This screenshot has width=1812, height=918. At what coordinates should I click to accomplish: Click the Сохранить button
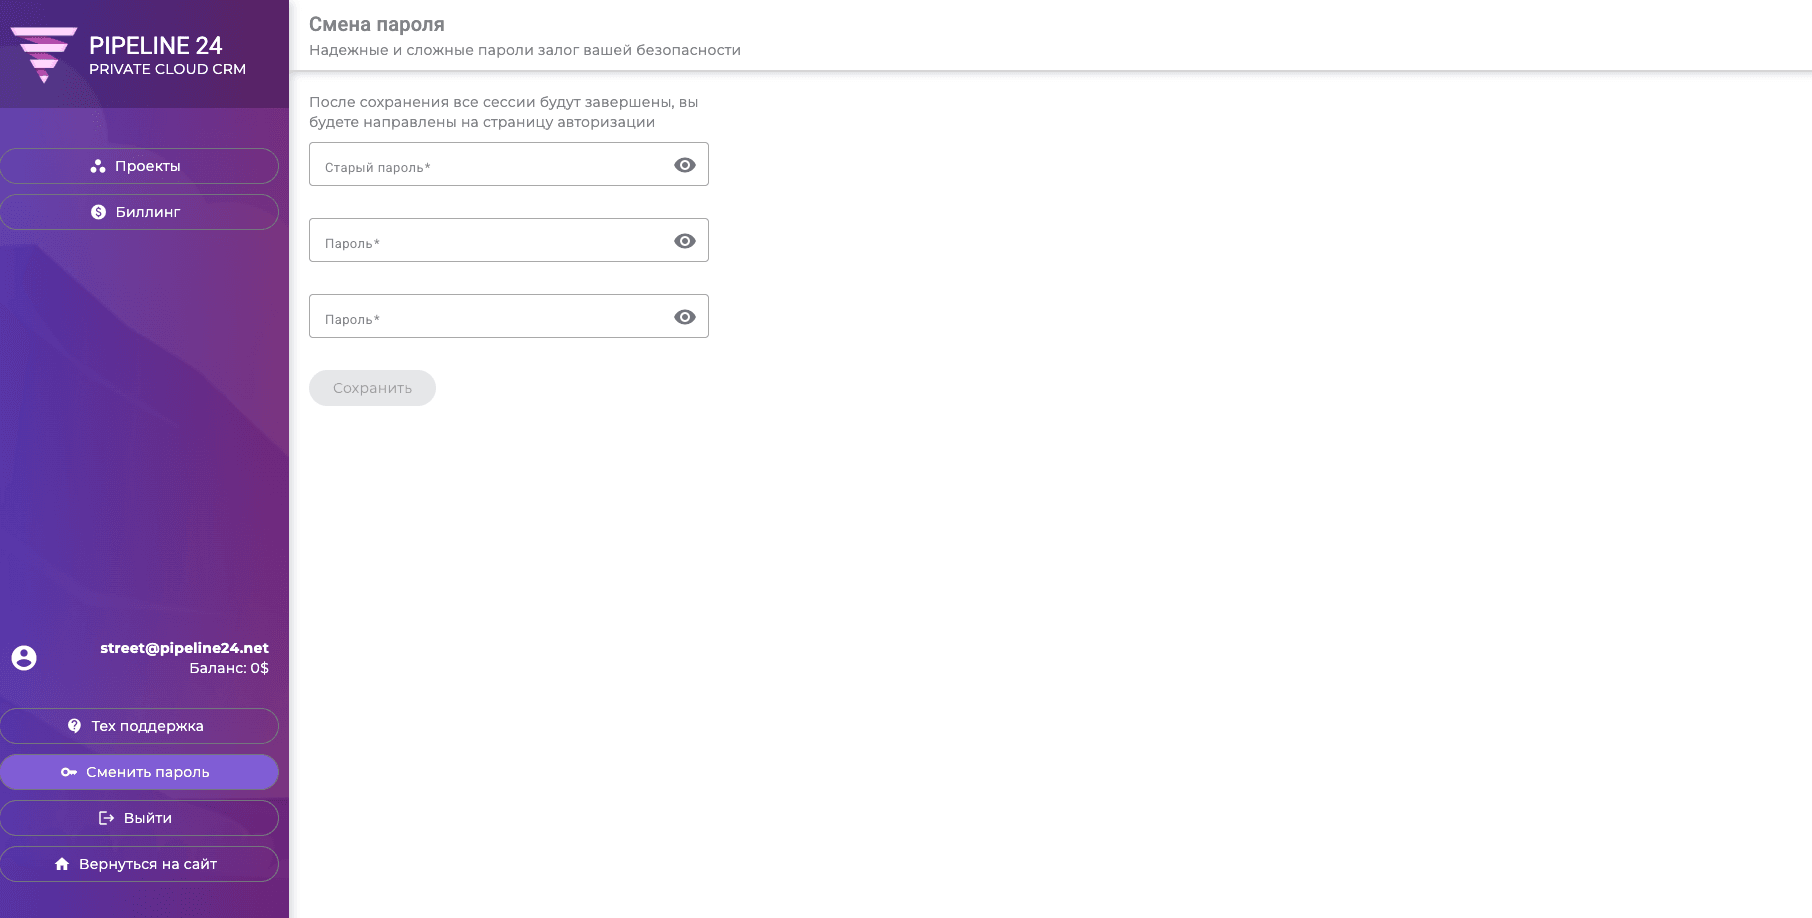click(x=372, y=388)
